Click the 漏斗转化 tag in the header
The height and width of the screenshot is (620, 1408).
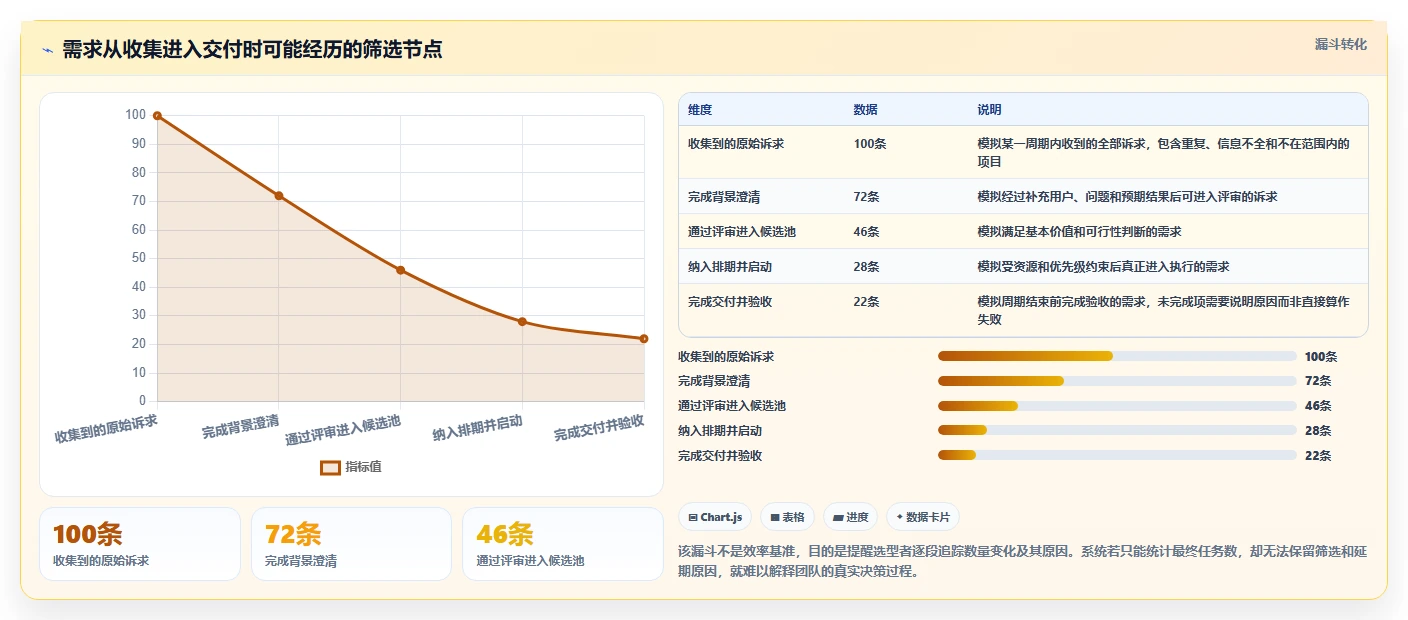tap(1340, 44)
